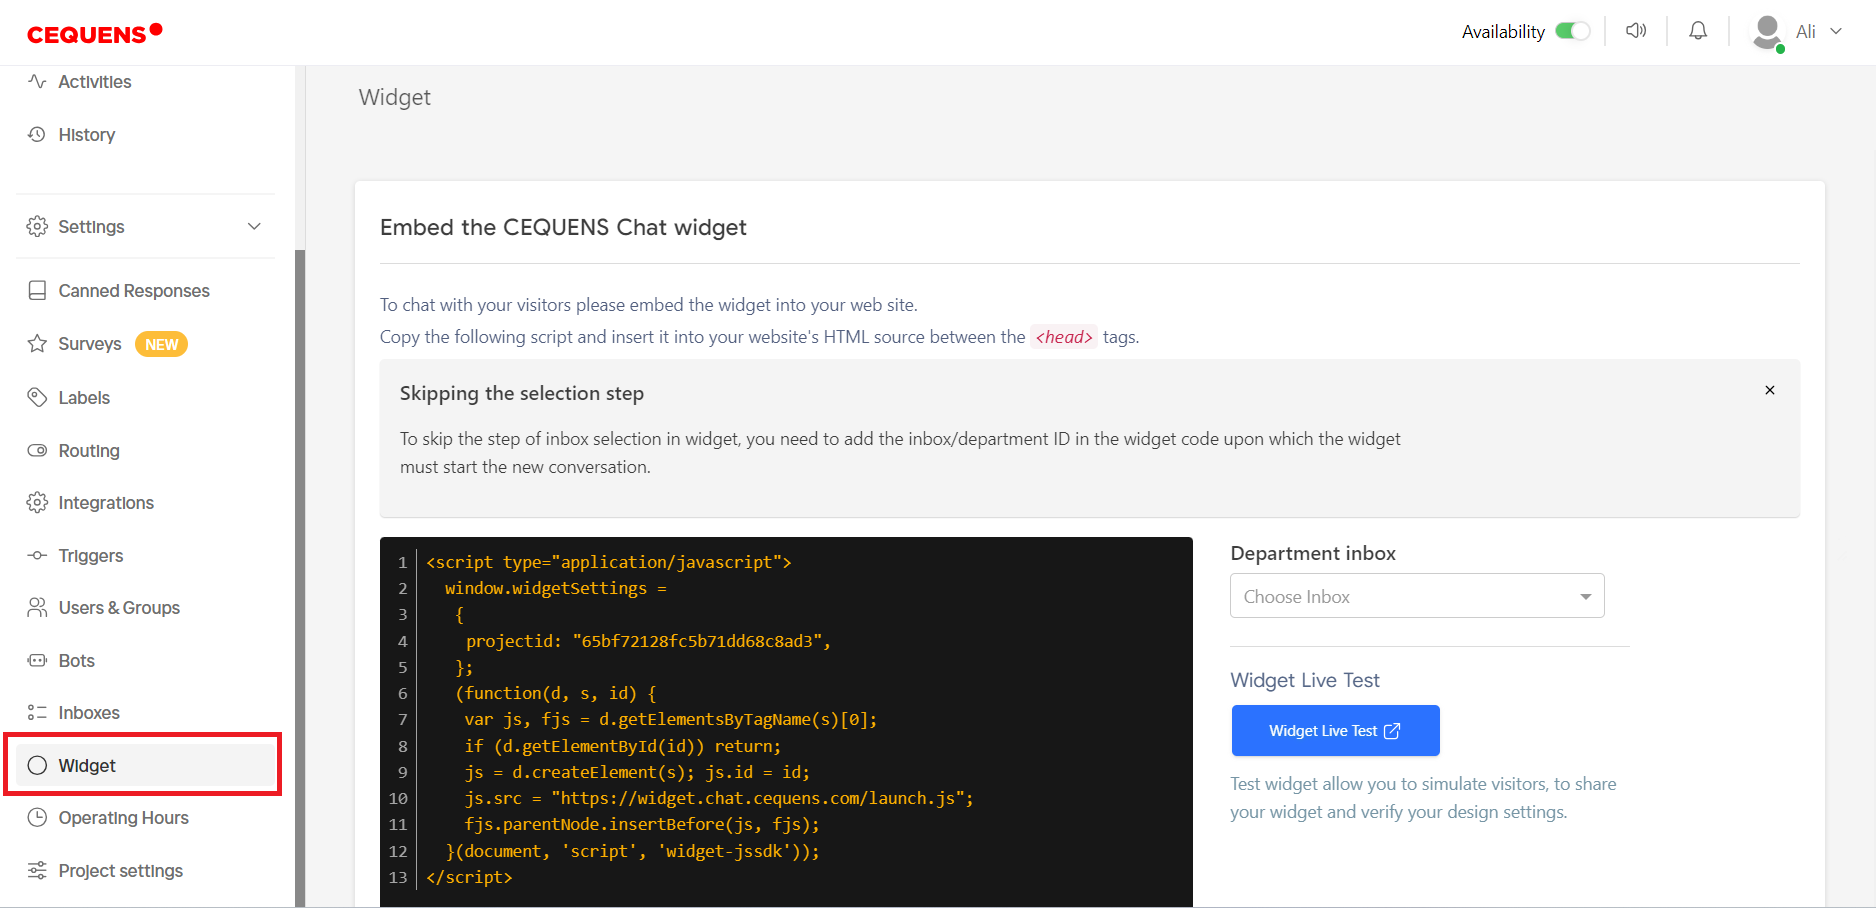The height and width of the screenshot is (908, 1876).
Task: Click the Widget Live Test button
Action: pos(1335,731)
